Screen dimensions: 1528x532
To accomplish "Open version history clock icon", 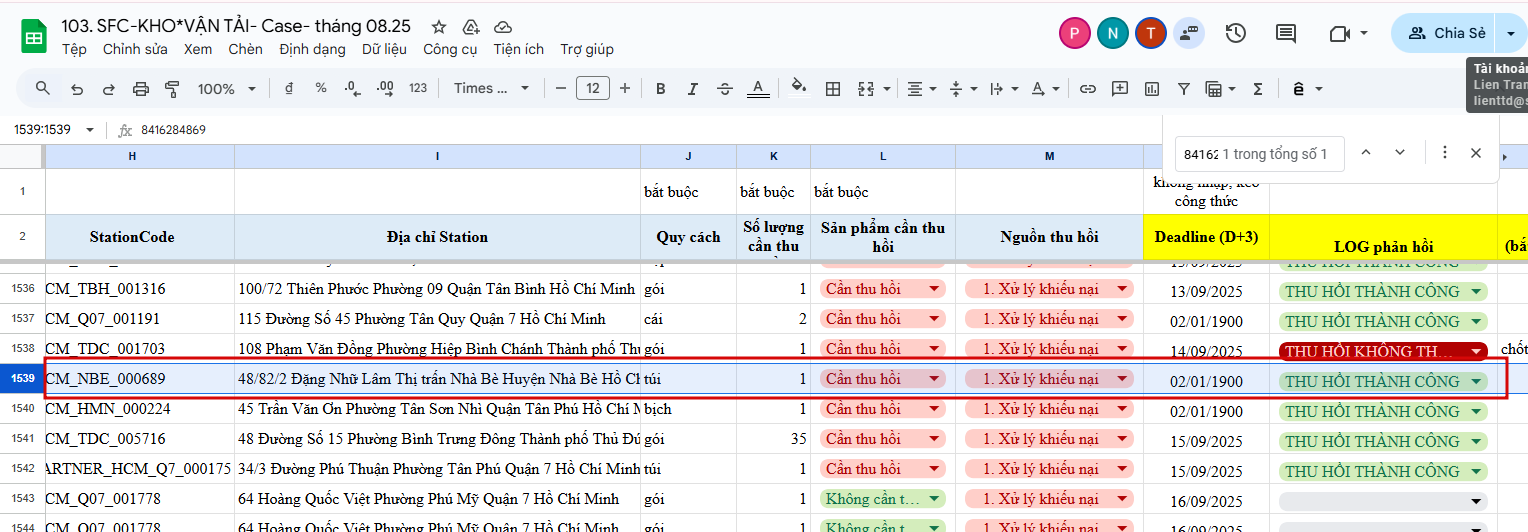I will 1236,33.
